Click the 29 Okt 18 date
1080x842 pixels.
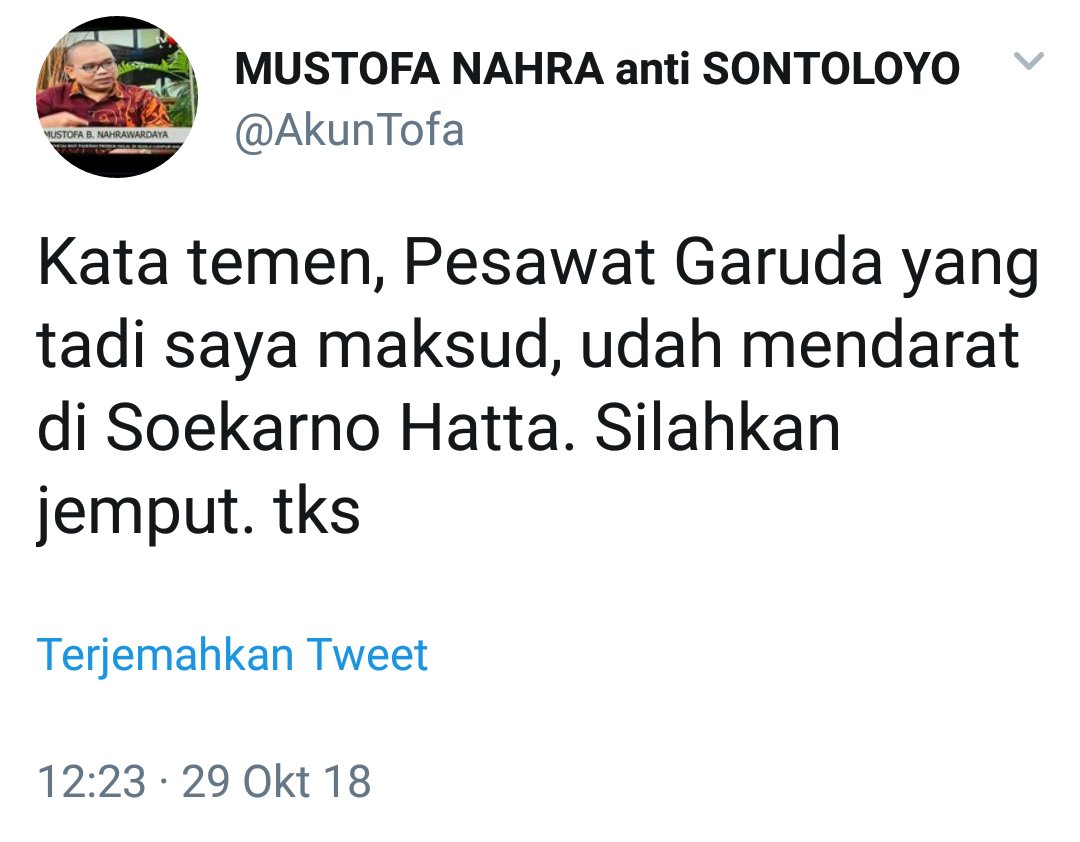[x=276, y=782]
